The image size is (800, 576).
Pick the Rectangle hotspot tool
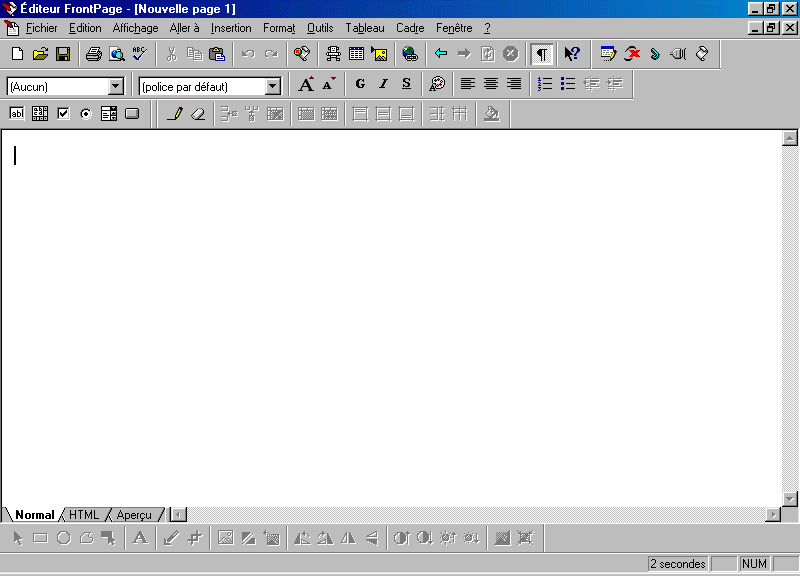point(40,538)
